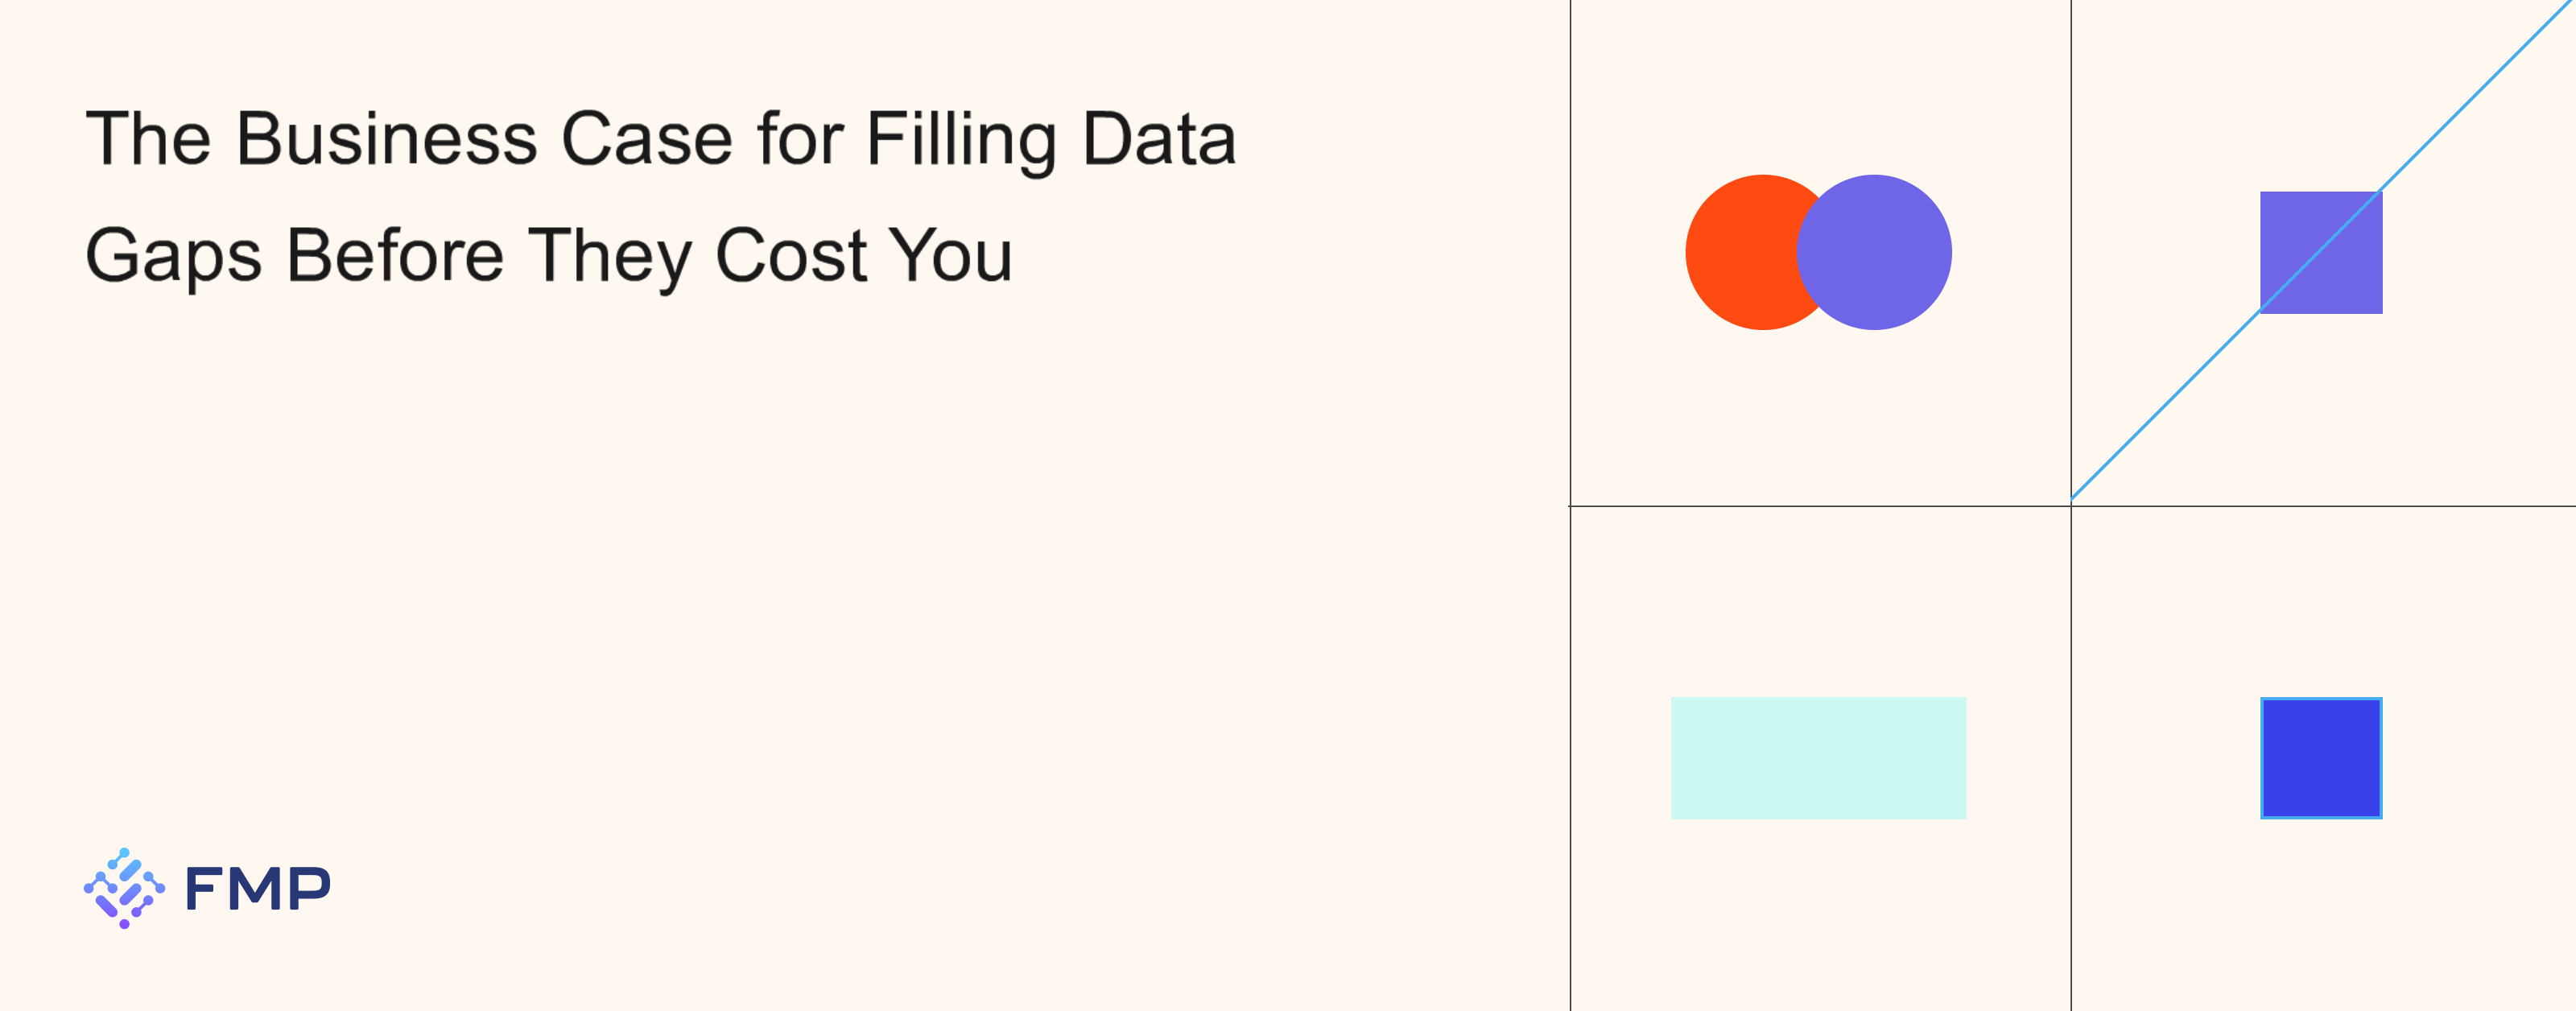Click the word 'The' starting the headline
The width and height of the screenshot is (2576, 1011).
pyautogui.click(x=148, y=138)
